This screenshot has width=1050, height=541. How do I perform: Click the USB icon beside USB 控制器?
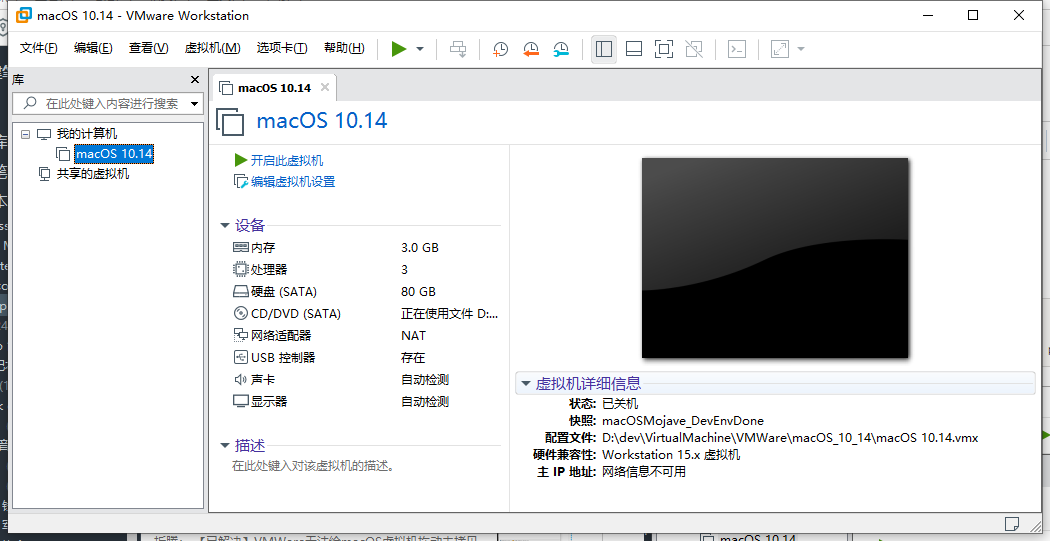tap(240, 358)
